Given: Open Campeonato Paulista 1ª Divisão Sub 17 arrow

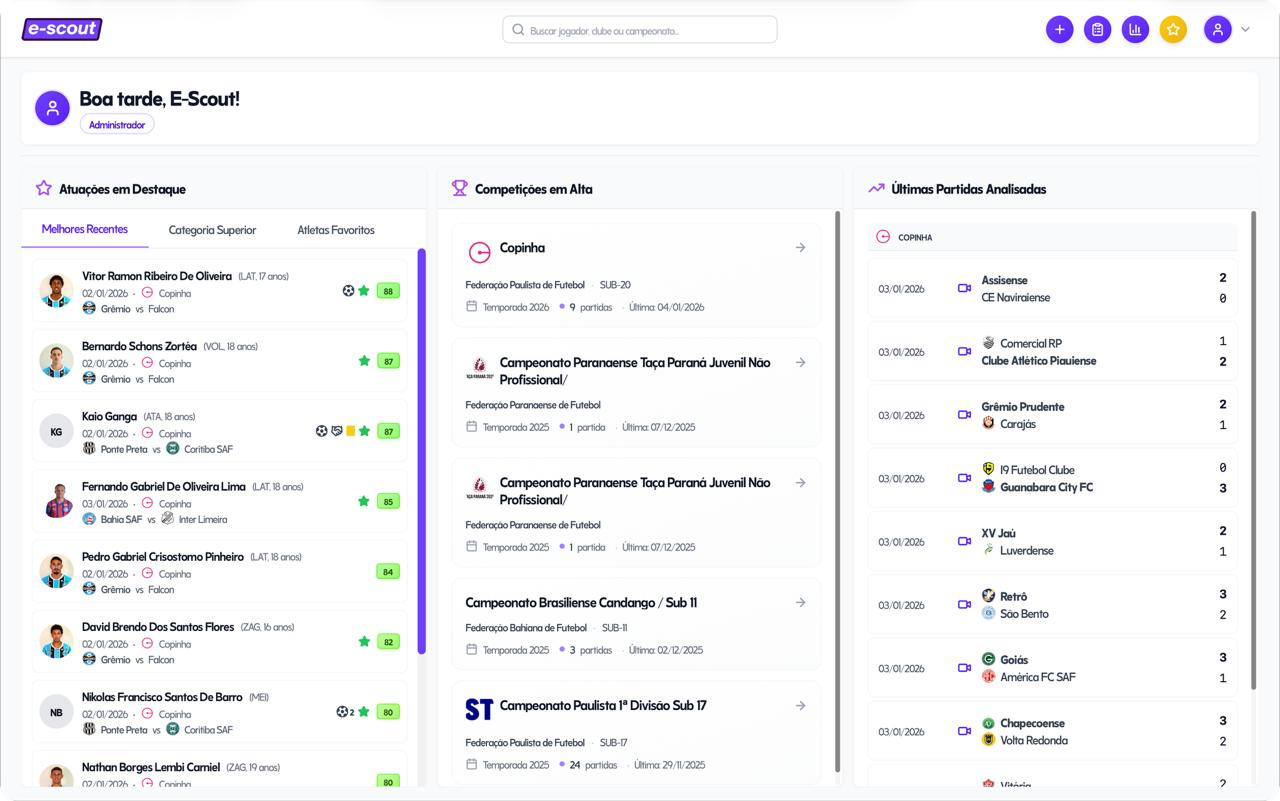Looking at the screenshot, I should (800, 706).
